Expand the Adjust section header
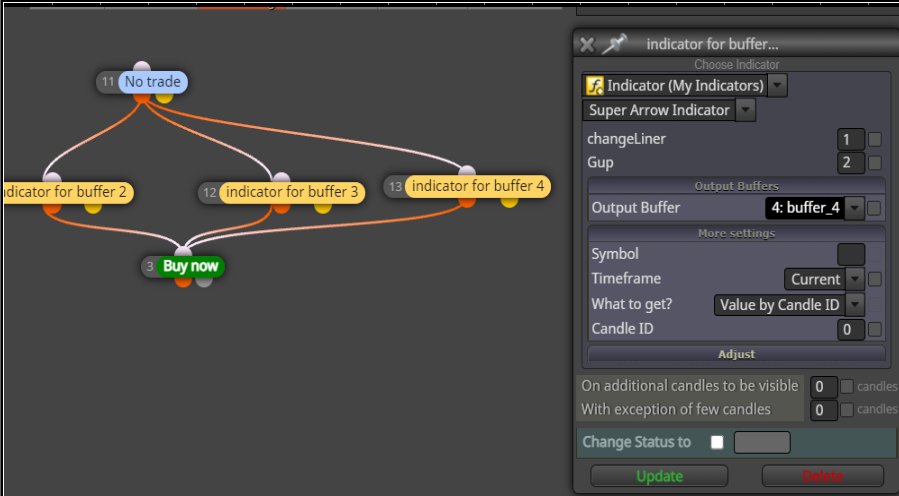The image size is (899, 496). tap(736, 354)
